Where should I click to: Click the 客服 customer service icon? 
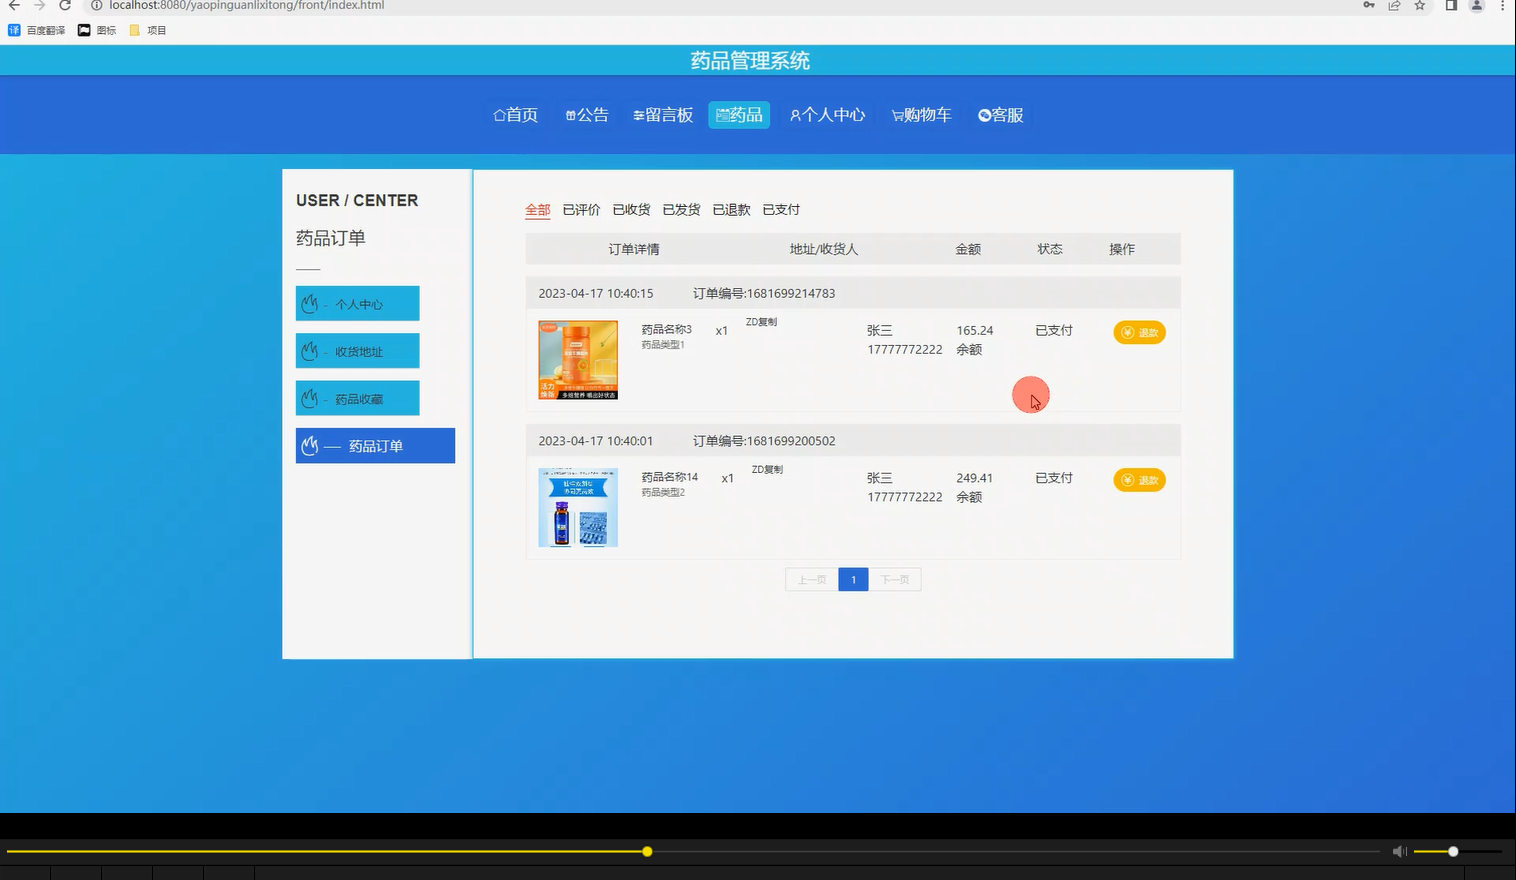click(x=984, y=114)
